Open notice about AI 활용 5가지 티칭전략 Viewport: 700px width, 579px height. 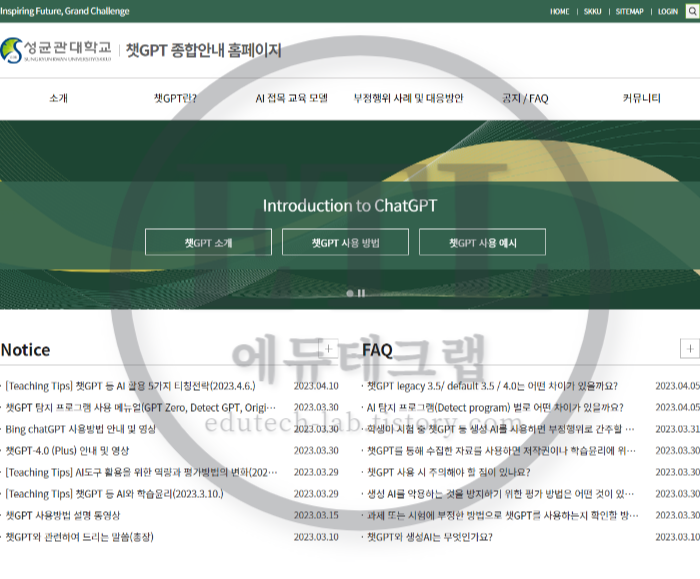130,386
